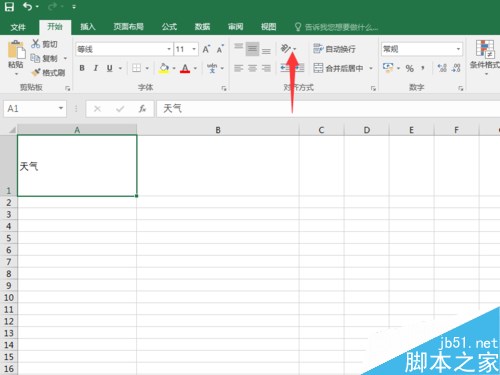Image resolution: width=500 pixels, height=375 pixels.
Task: Open the 对齐方式 dialog launcher
Action: tap(373, 88)
